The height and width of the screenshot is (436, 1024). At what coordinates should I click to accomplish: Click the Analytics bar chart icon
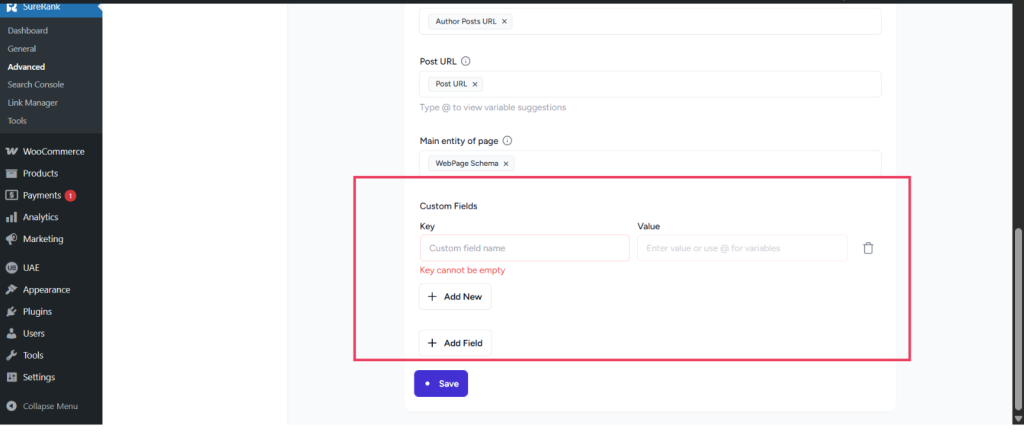[x=11, y=217]
